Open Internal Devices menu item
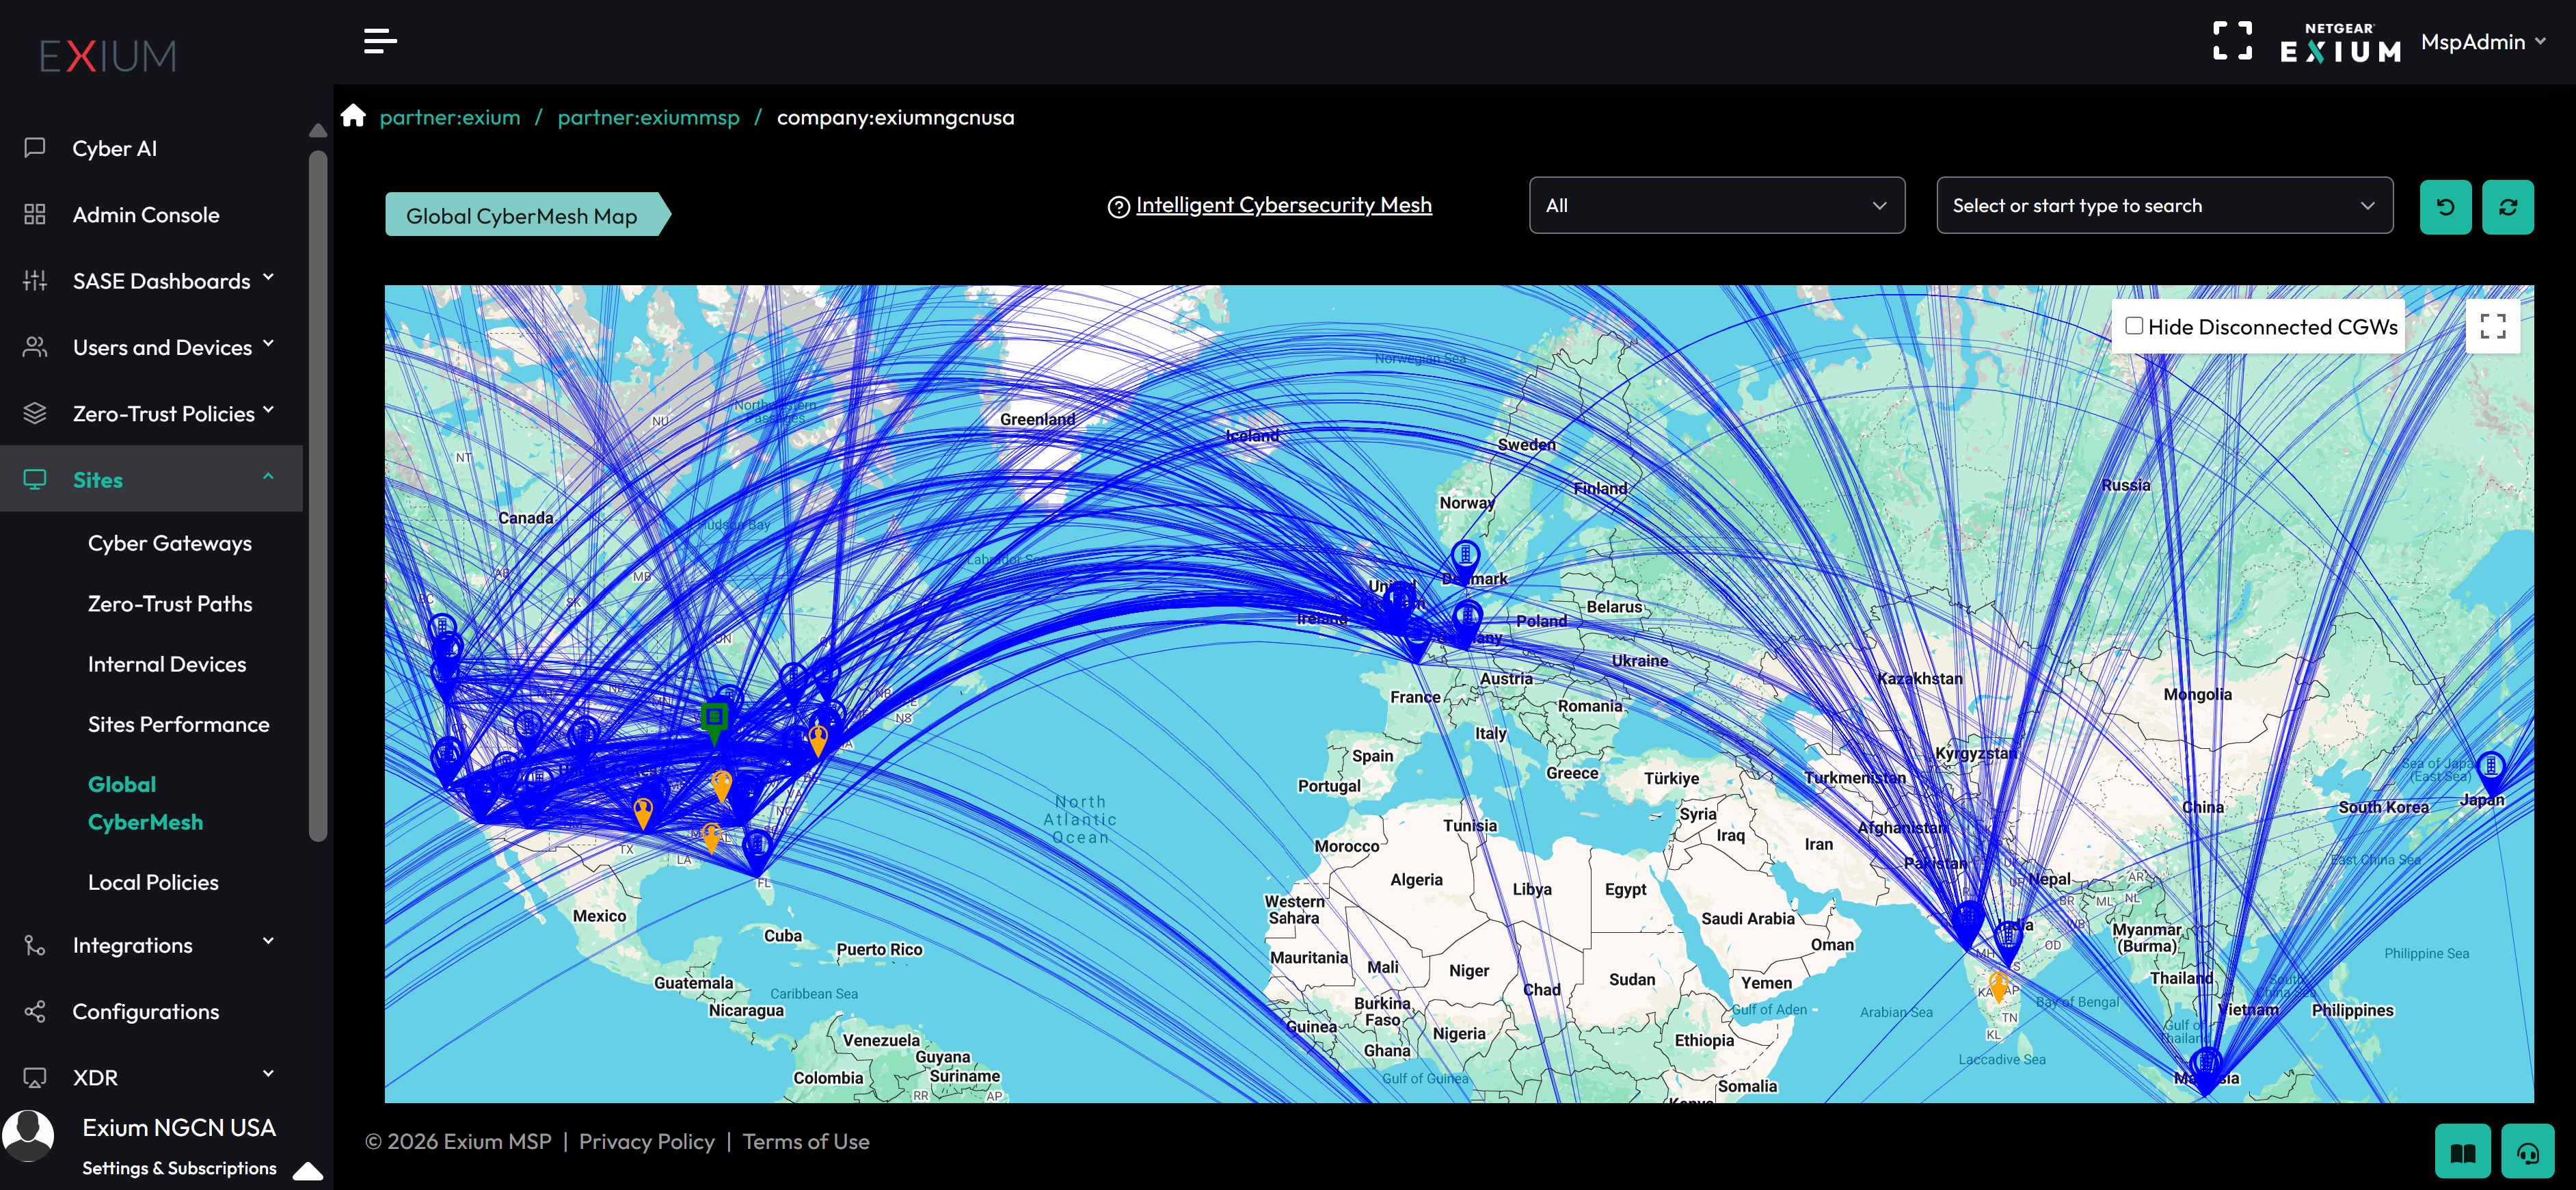Screen dimensions: 2576x1190 [x=167, y=664]
